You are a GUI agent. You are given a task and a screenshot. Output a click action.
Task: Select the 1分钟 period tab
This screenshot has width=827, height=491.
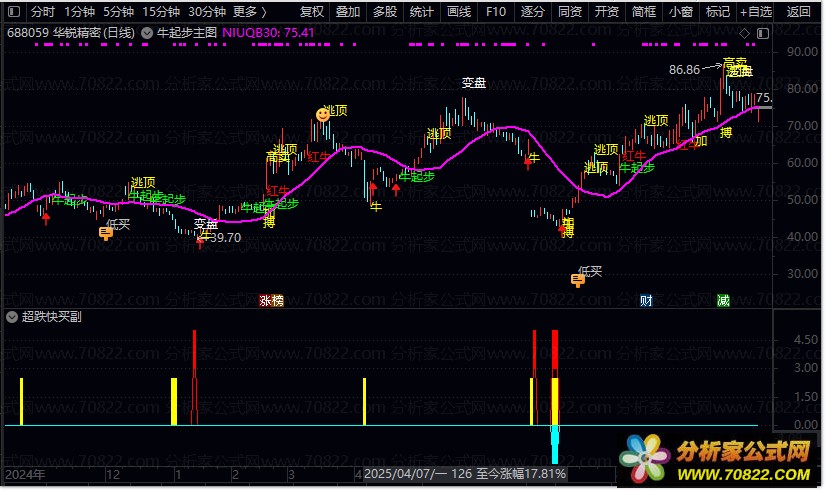pos(79,11)
